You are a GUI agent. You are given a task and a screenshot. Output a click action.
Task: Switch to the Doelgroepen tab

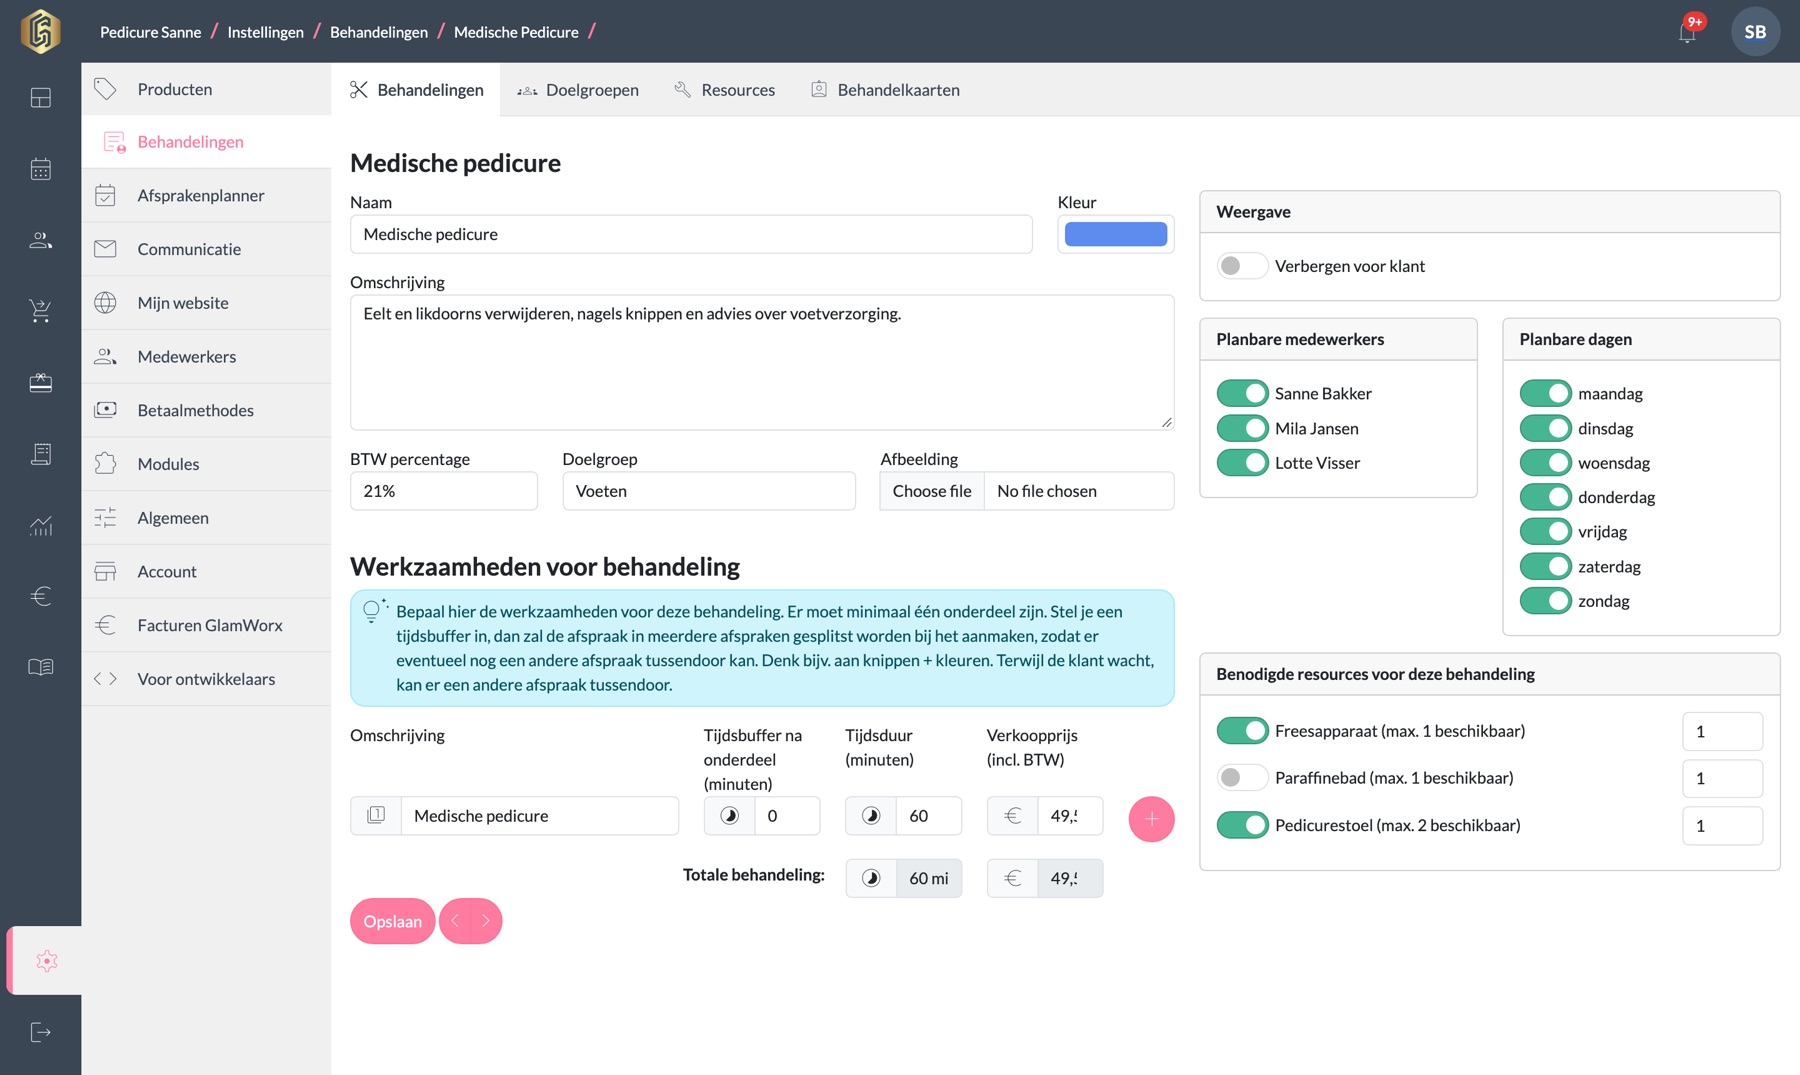[x=578, y=90]
